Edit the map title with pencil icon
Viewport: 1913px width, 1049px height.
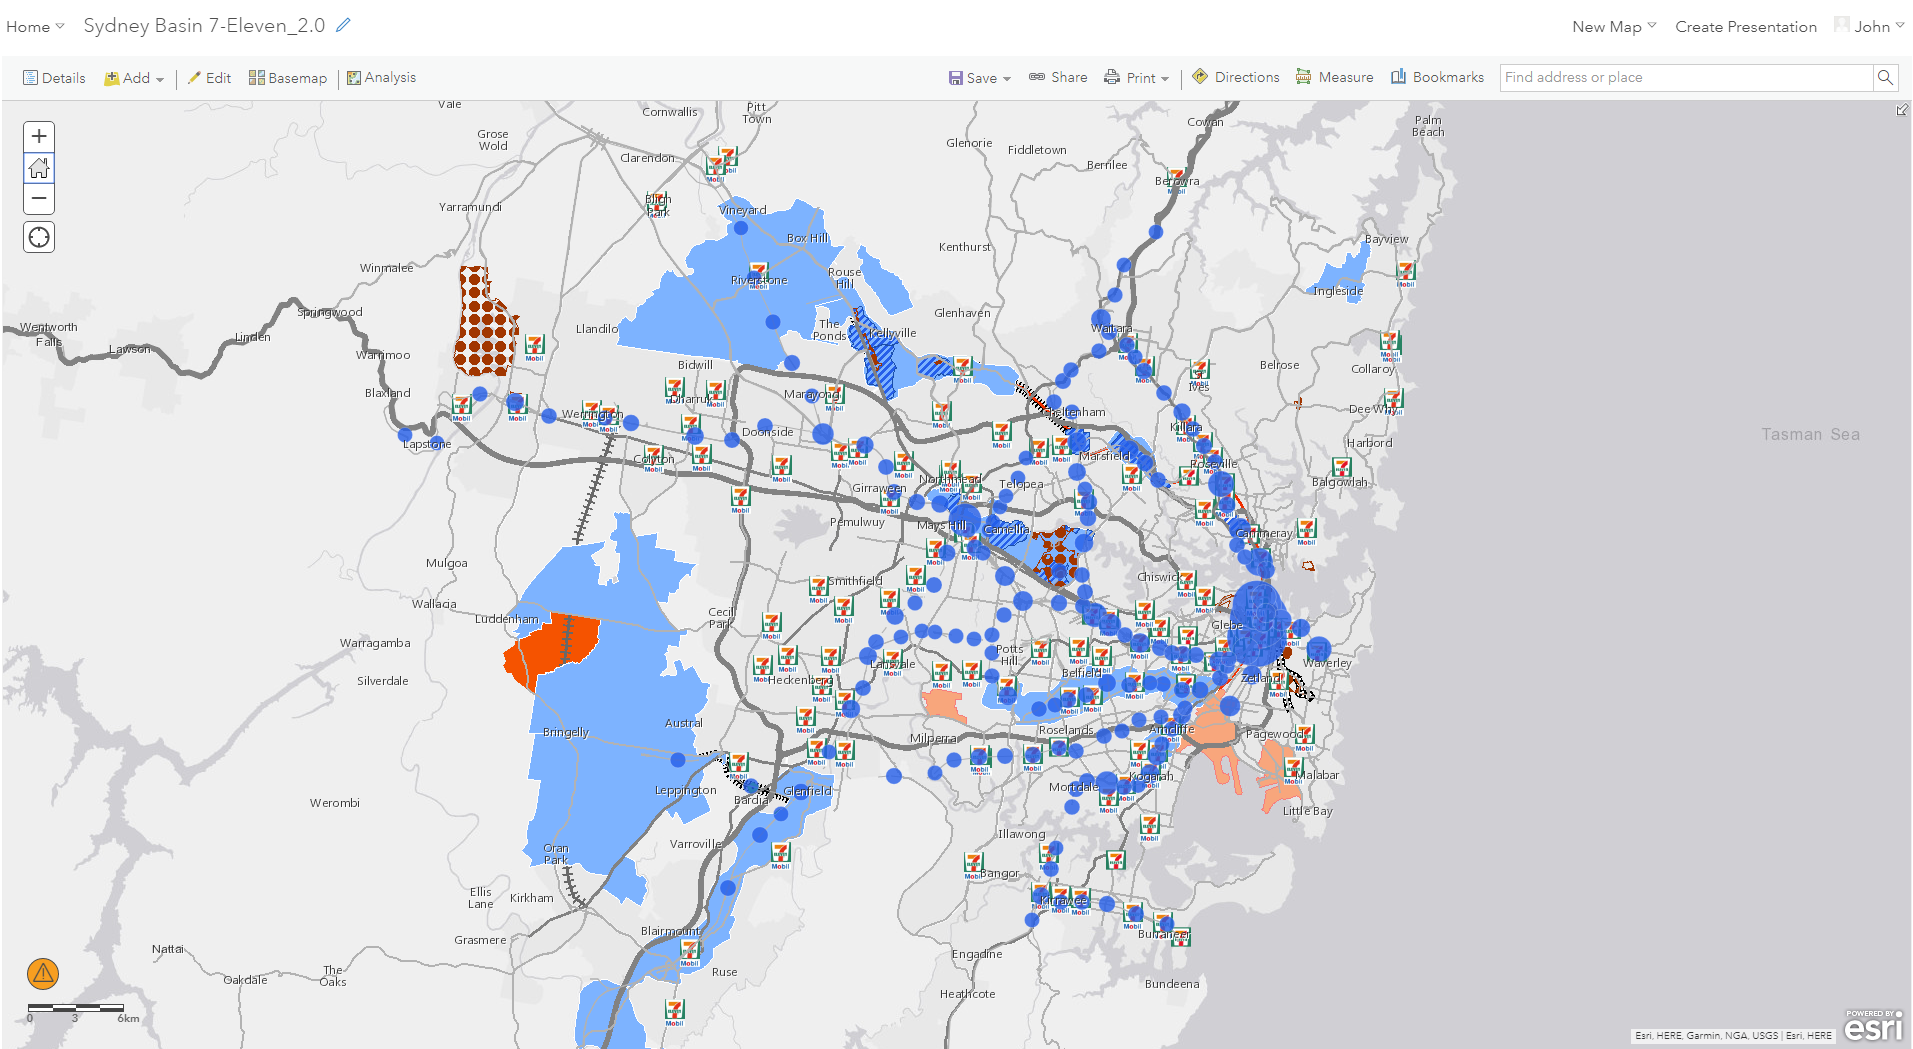click(343, 25)
